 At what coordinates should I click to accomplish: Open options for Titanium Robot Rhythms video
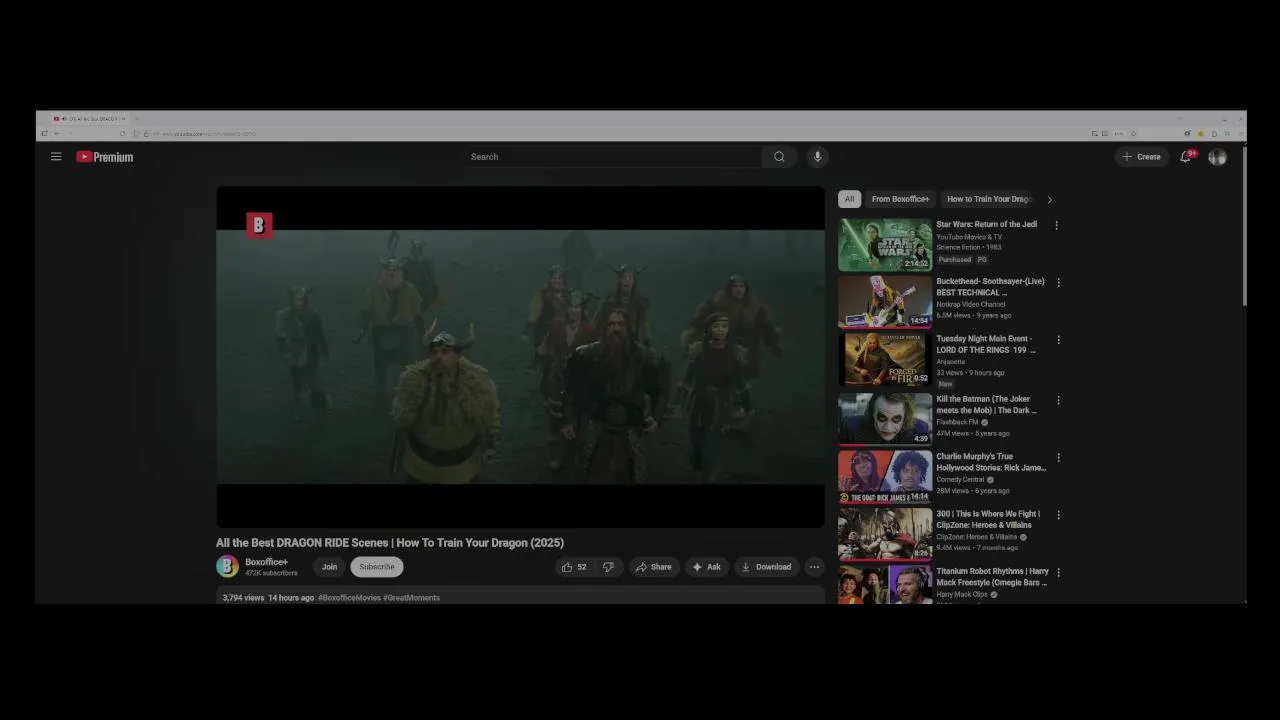(1058, 572)
